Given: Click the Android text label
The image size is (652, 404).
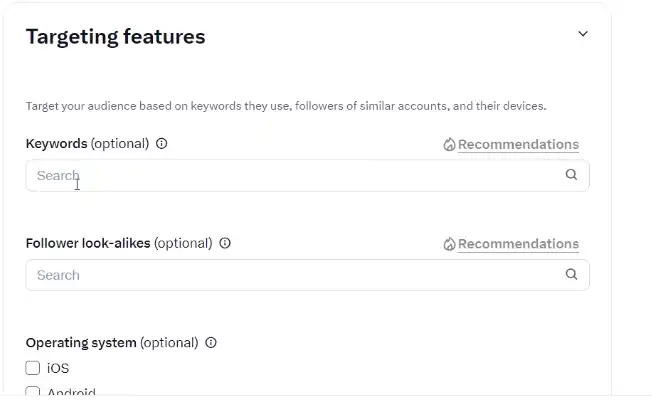Looking at the screenshot, I should click(x=71, y=392).
